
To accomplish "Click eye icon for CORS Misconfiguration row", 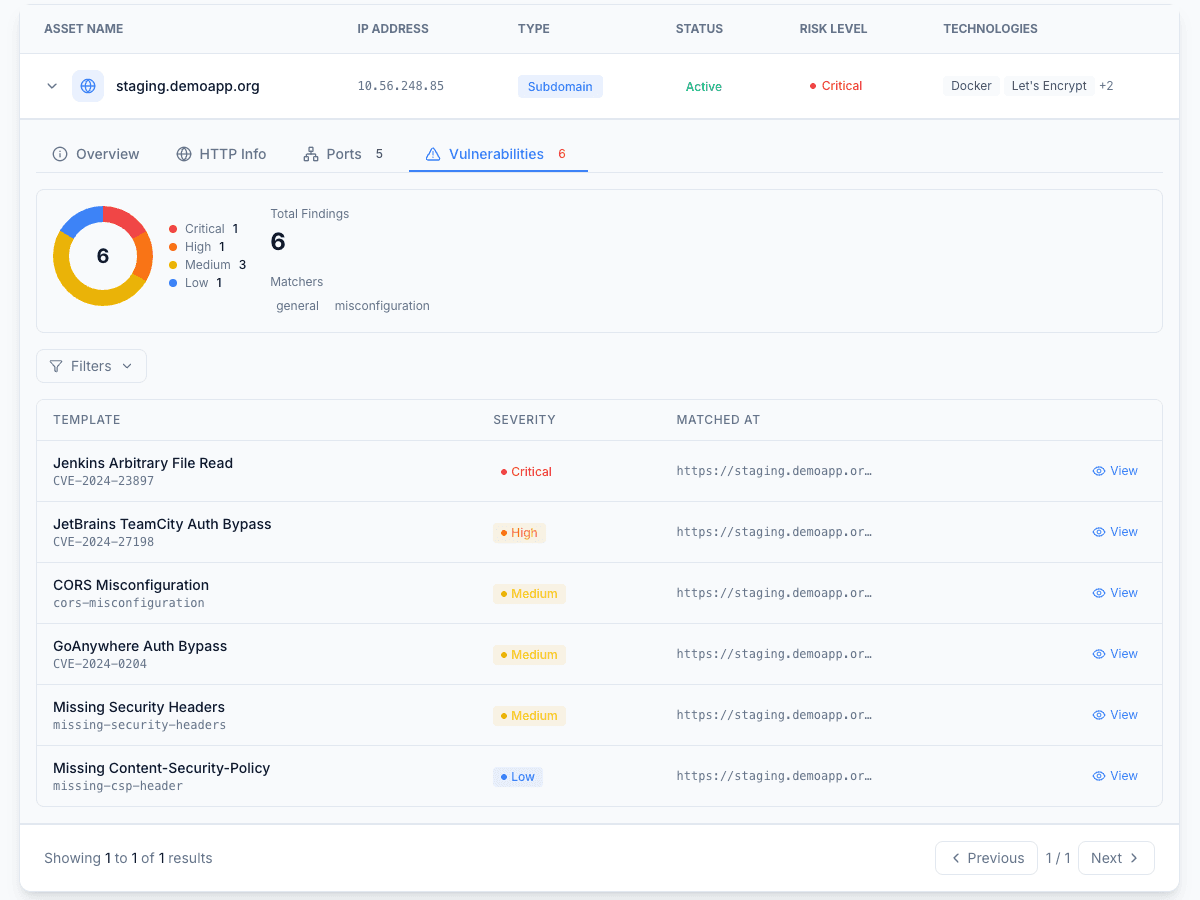I will click(1099, 593).
